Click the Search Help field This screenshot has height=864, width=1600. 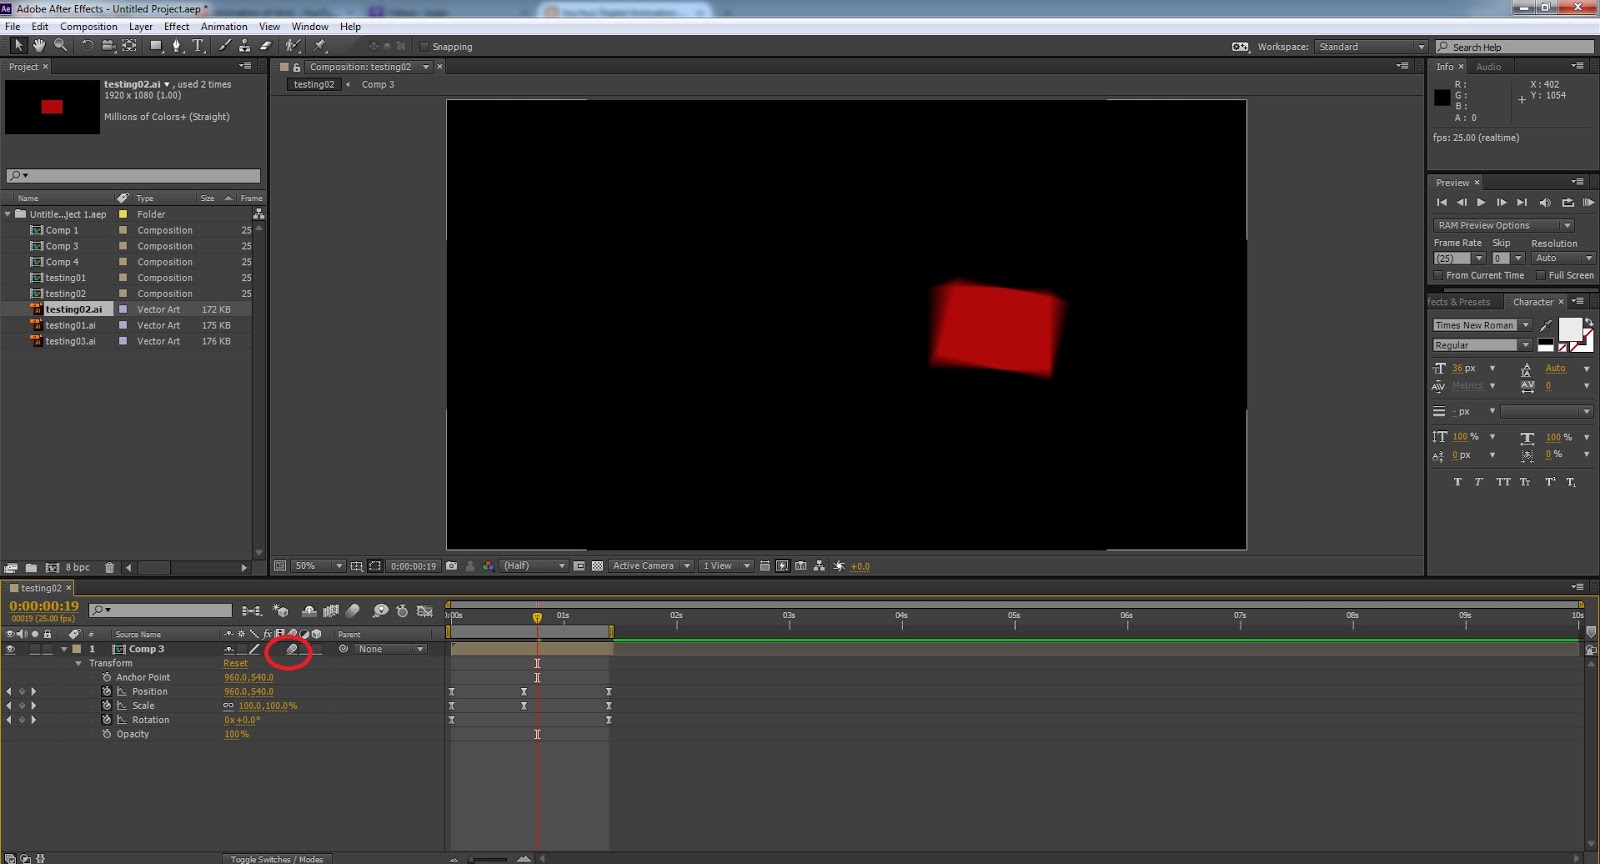click(1515, 47)
